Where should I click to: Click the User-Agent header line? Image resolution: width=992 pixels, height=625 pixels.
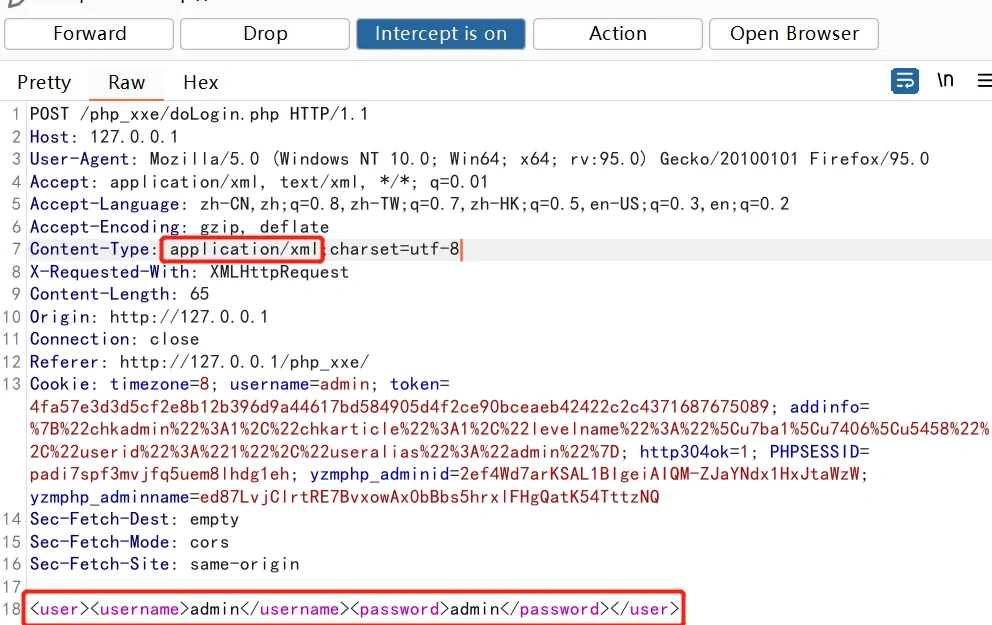coord(480,159)
